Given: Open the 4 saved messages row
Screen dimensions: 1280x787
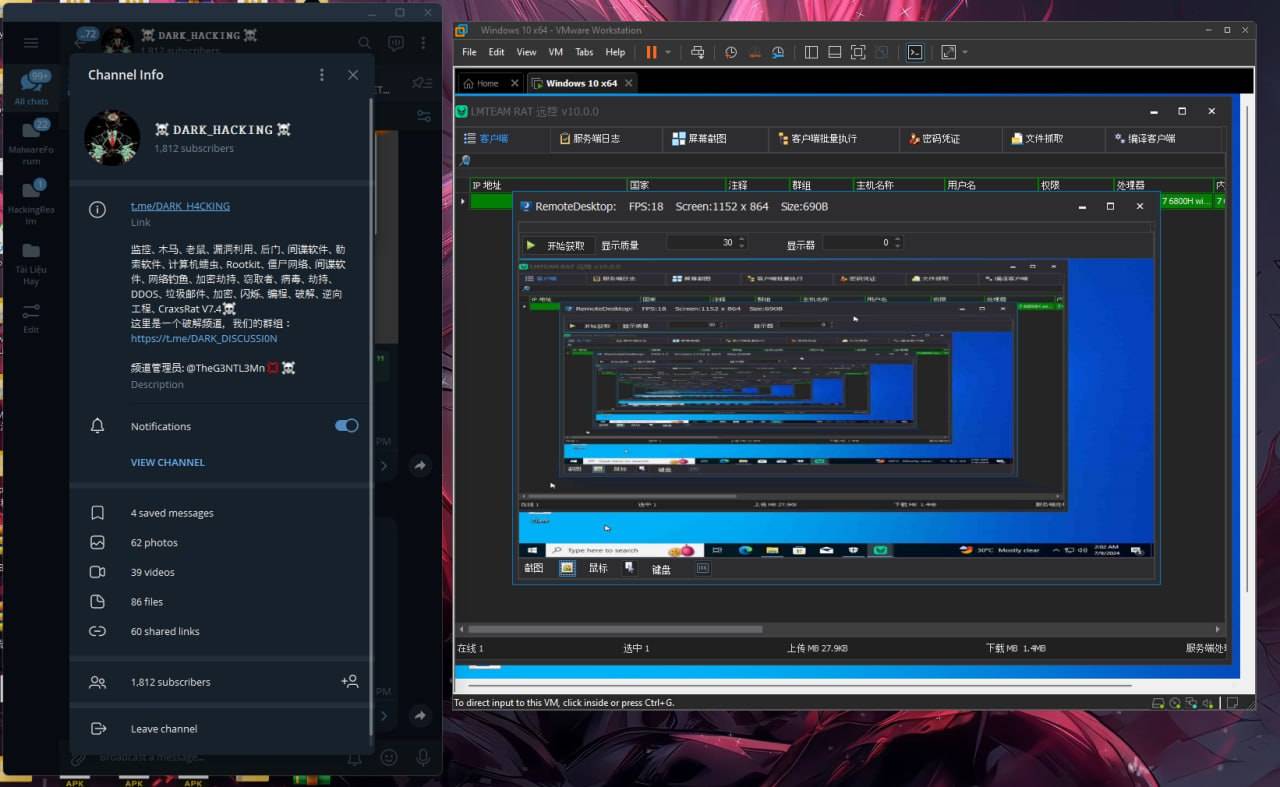Looking at the screenshot, I should coord(220,513).
